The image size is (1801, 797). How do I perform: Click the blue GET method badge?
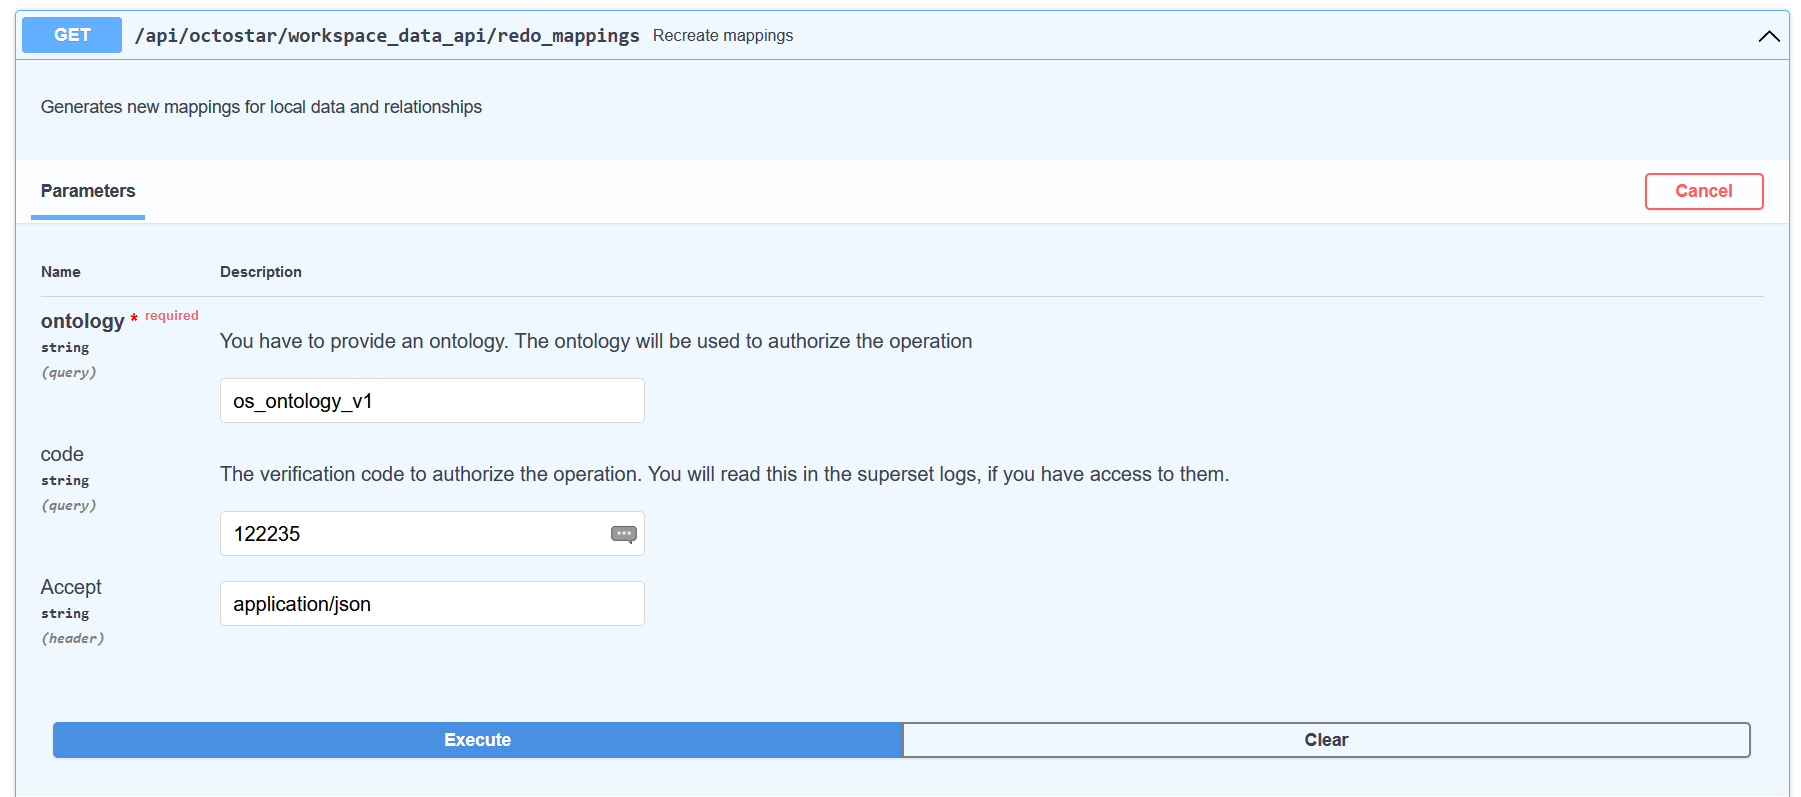point(72,35)
